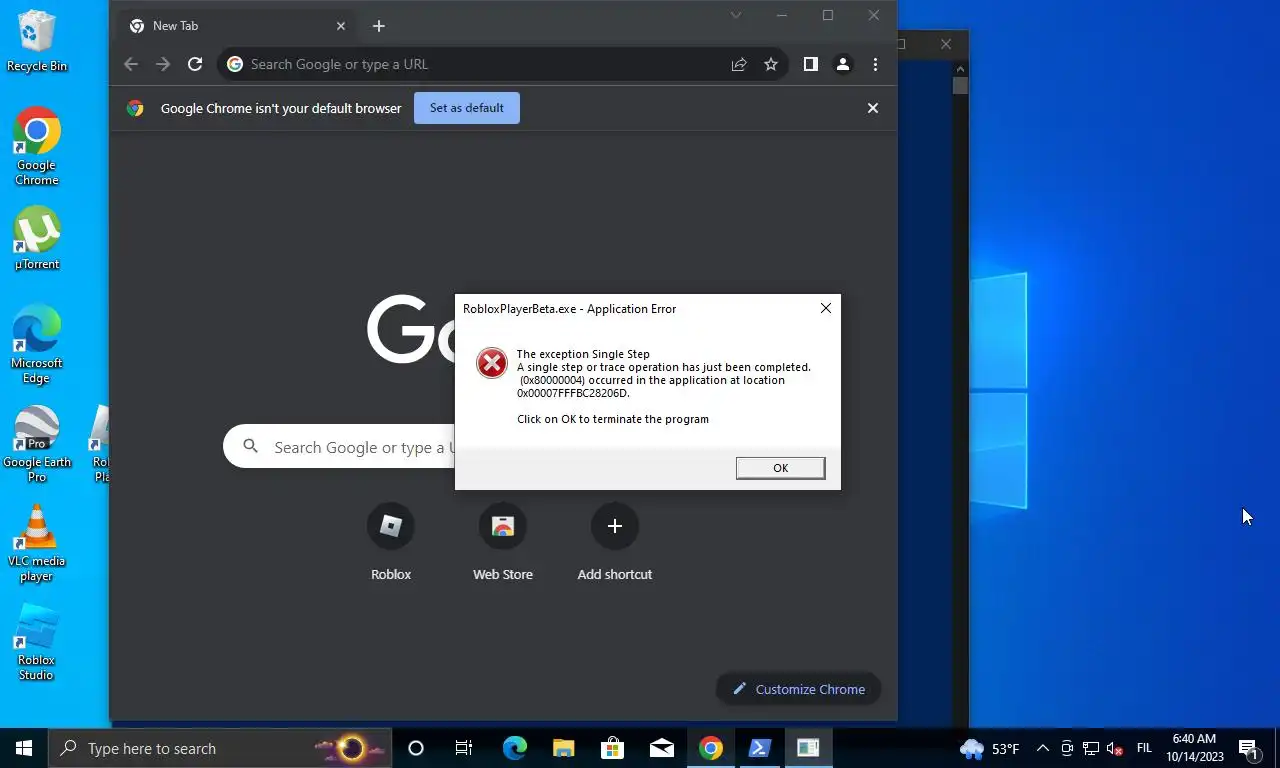This screenshot has height=768, width=1280.
Task: Select Roblox Studio desktop shortcut
Action: coord(37,642)
